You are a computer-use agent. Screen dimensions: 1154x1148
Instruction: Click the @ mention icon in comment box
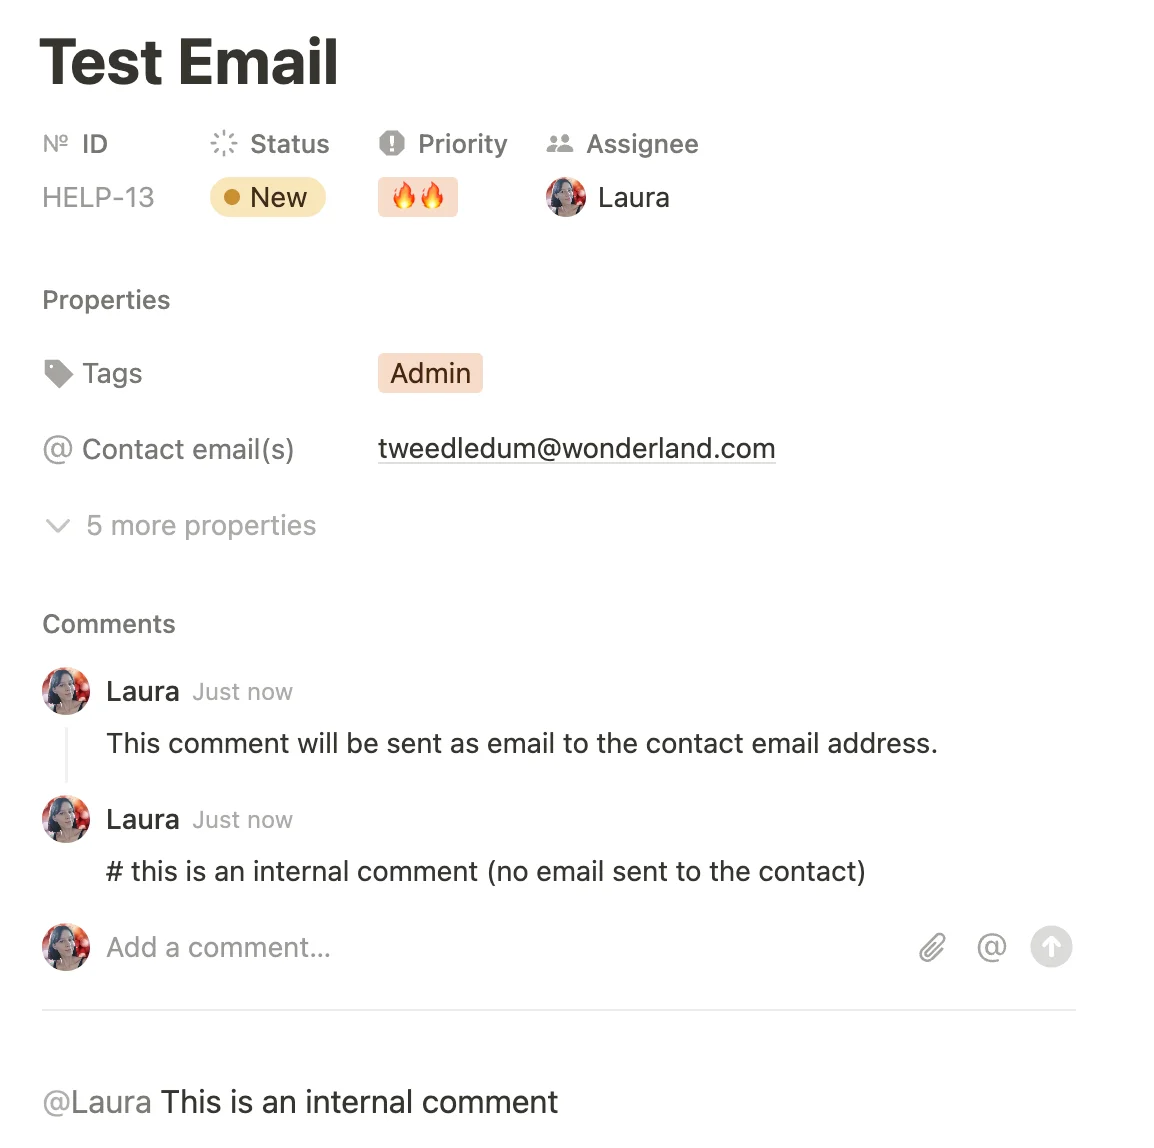[x=991, y=947]
